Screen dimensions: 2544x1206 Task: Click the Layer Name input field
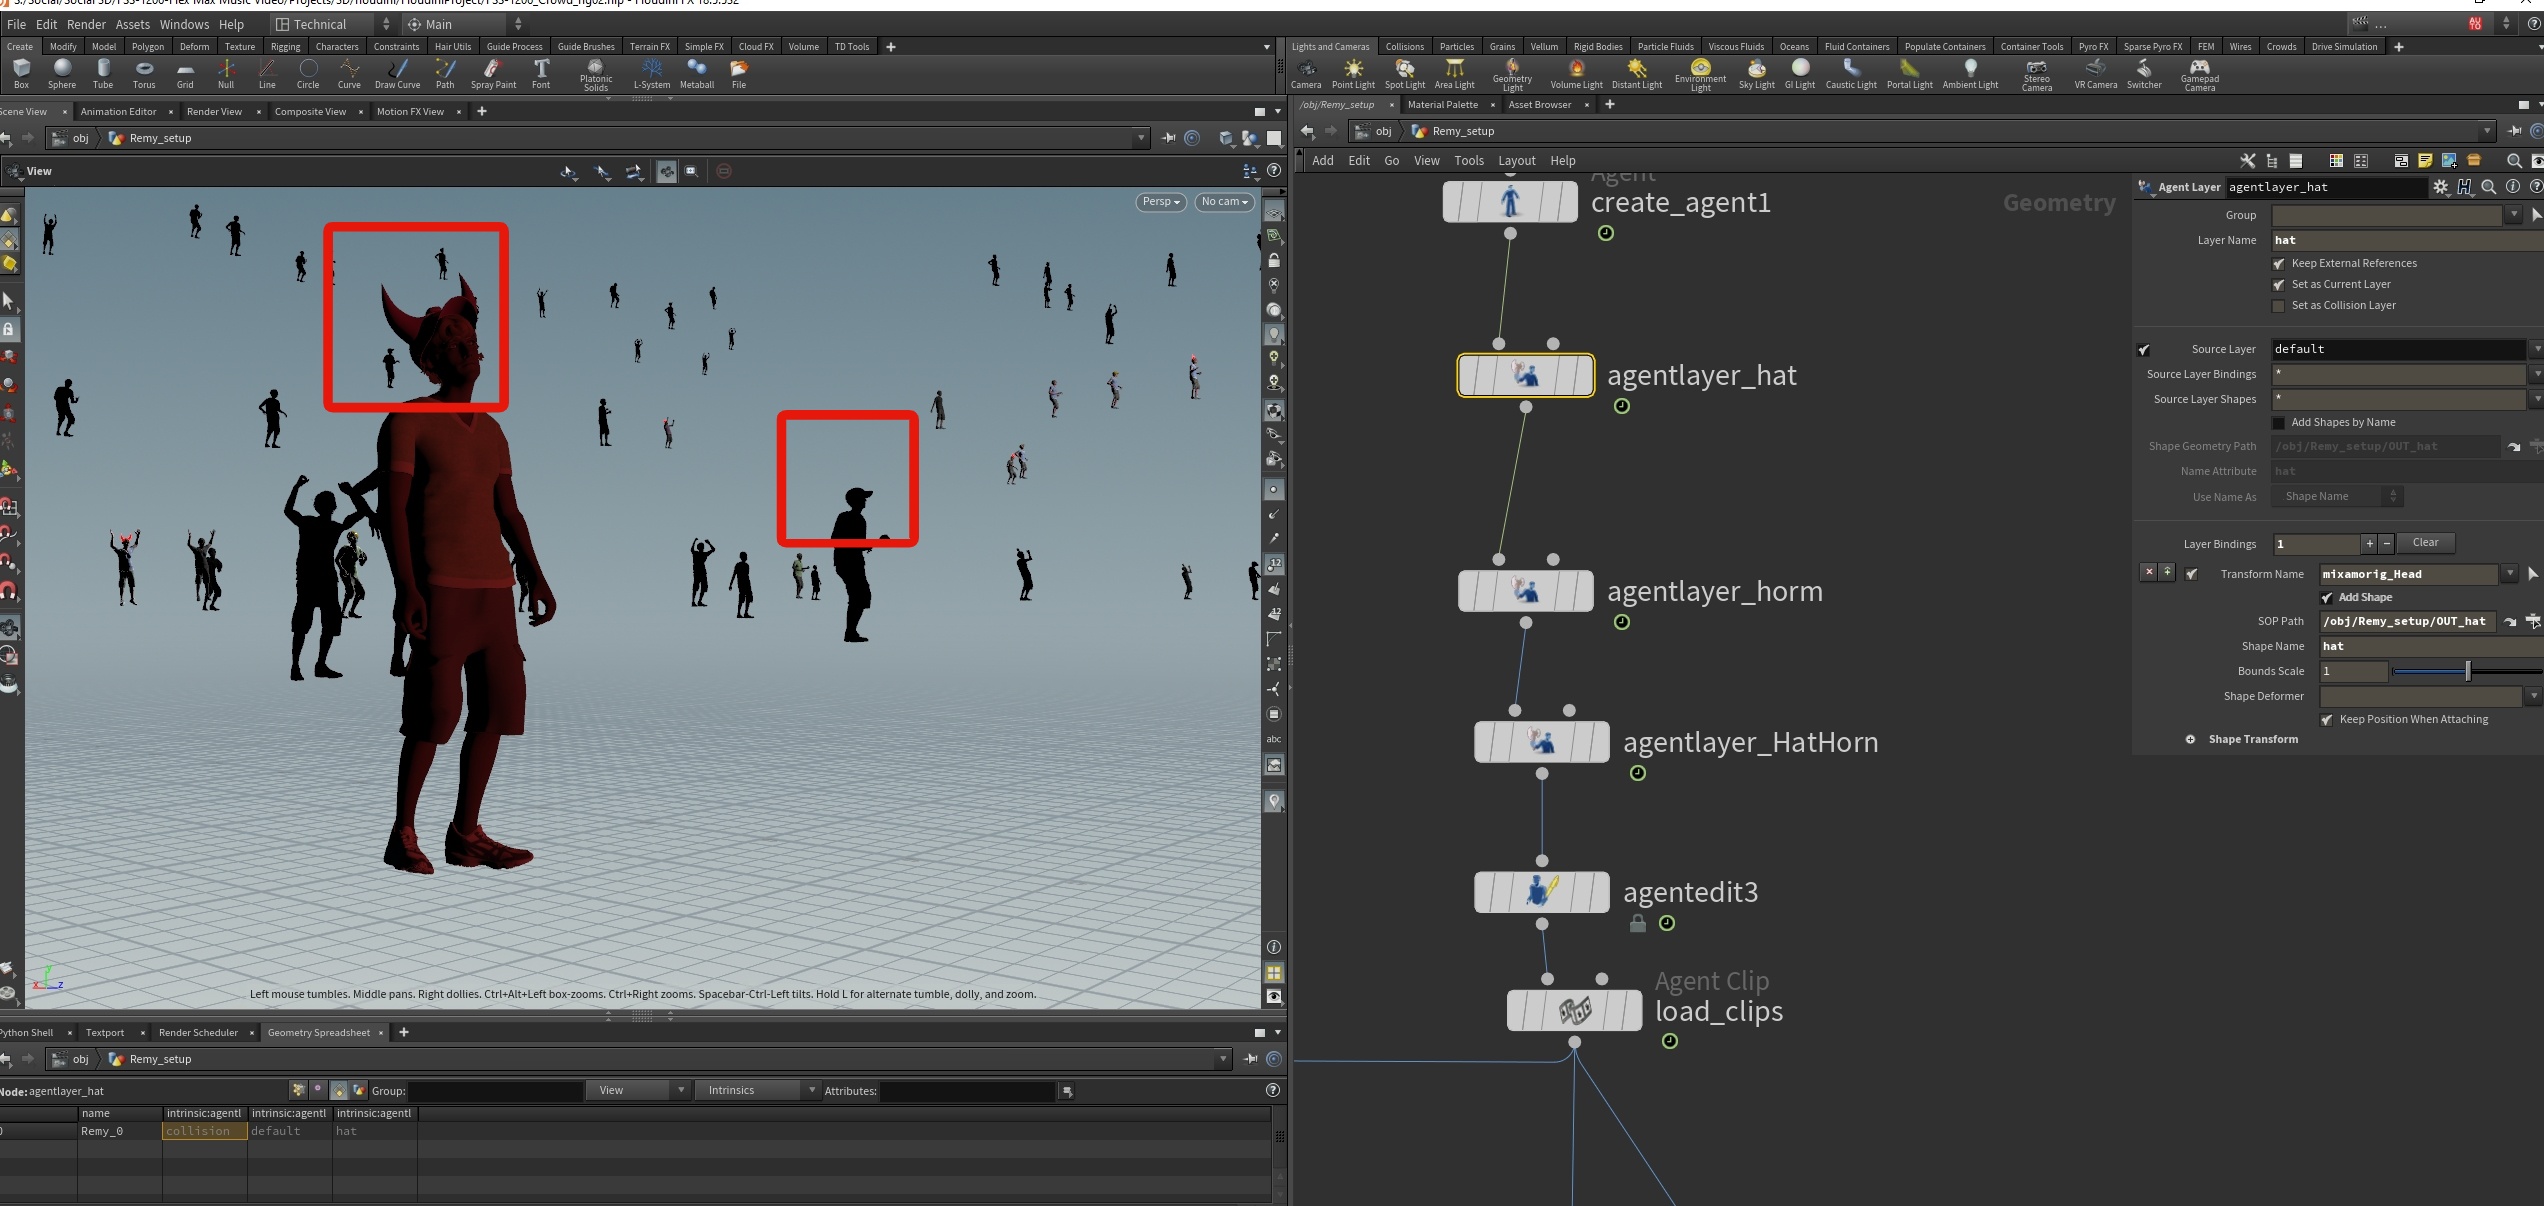click(2400, 240)
